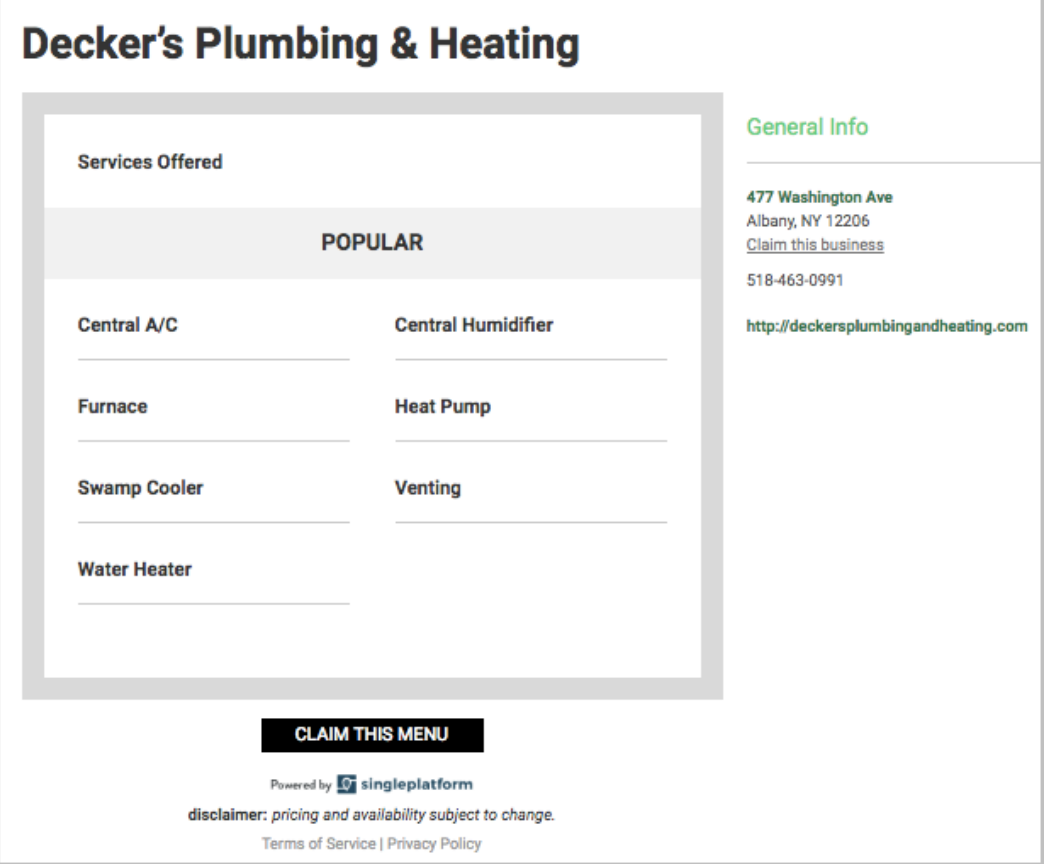1044x864 pixels.
Task: Click the General Info heading
Action: click(x=807, y=126)
